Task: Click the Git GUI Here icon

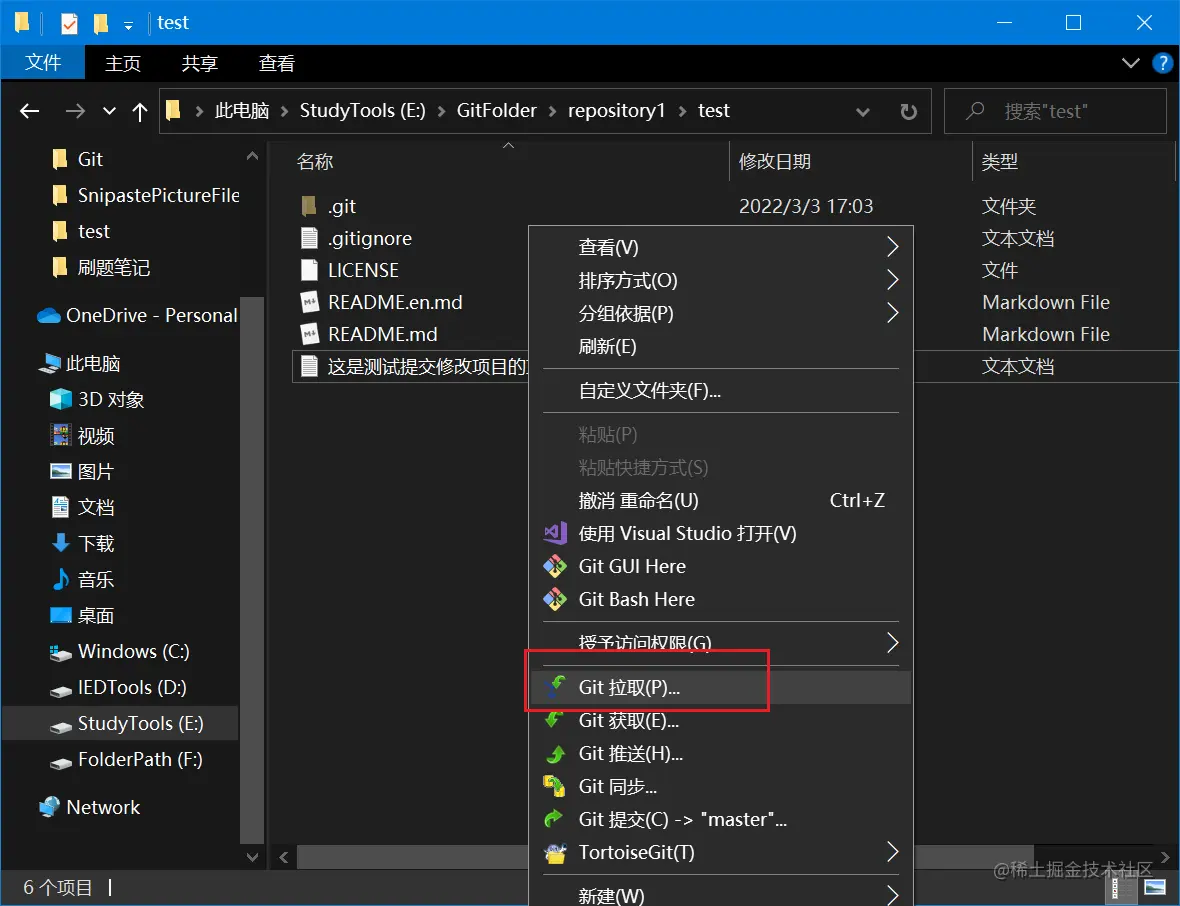Action: [x=555, y=566]
